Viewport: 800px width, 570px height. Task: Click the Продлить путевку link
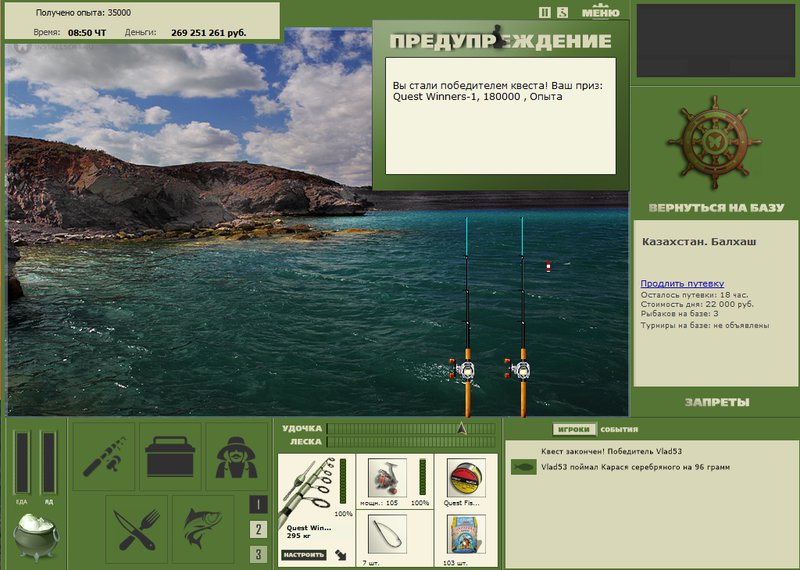coord(682,284)
